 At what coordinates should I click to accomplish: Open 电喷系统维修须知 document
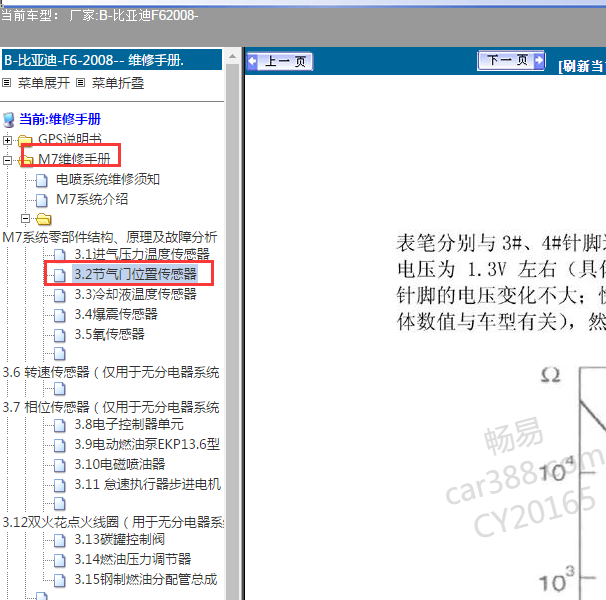click(x=108, y=179)
